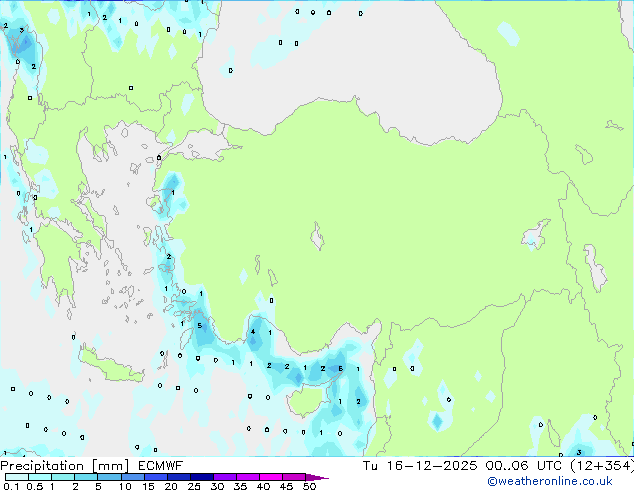The width and height of the screenshot is (634, 490).
Task: Click the 1–2 mm legend swatch
Action: [x=63, y=477]
